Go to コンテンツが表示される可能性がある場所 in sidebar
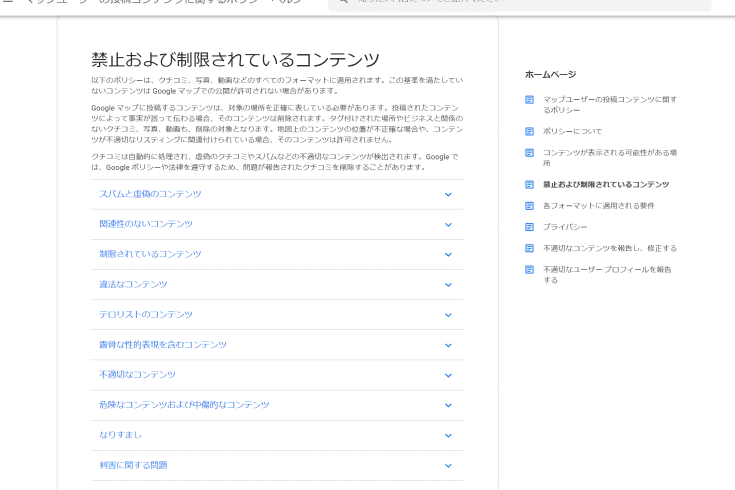 coord(610,158)
